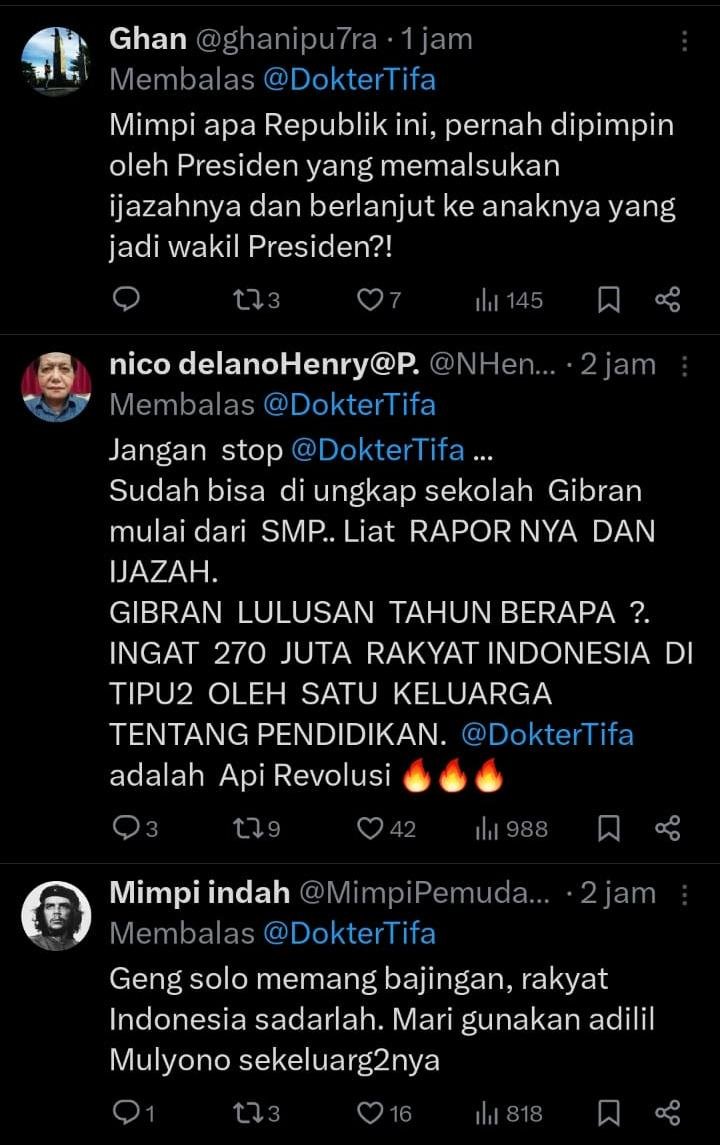Reply to nico delanoHenry's tweet
The image size is (720, 1145).
point(124,828)
